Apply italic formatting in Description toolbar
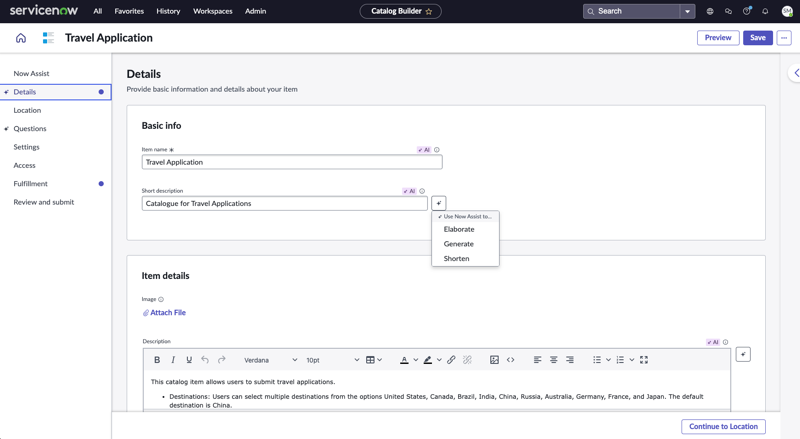 point(173,360)
